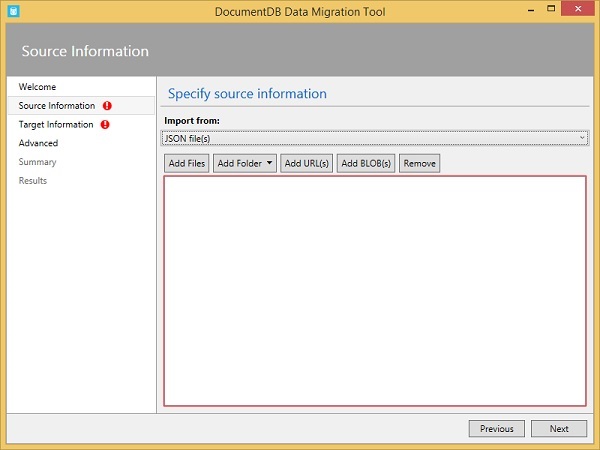Switch to the Target Information step

click(56, 125)
